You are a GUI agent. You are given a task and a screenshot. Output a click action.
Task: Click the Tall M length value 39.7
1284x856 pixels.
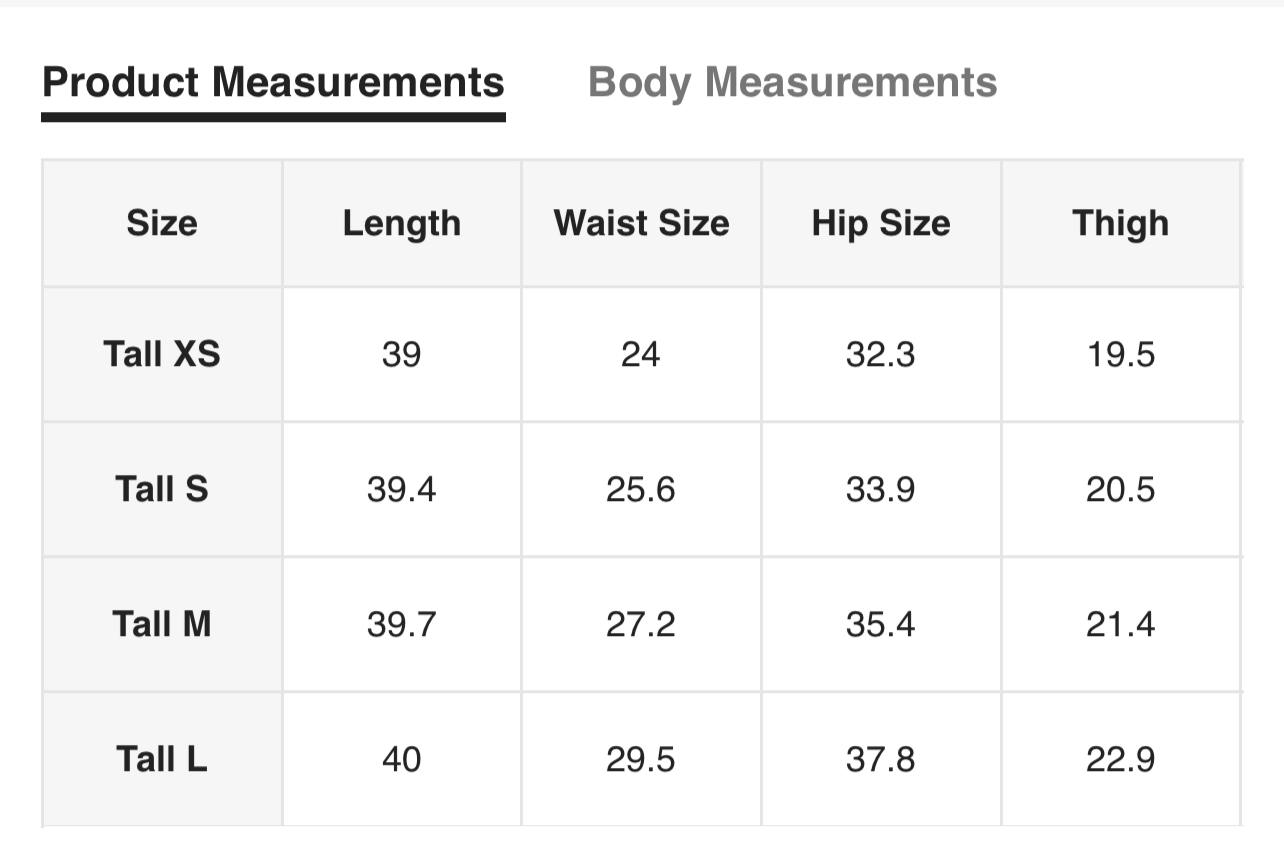[x=402, y=624]
